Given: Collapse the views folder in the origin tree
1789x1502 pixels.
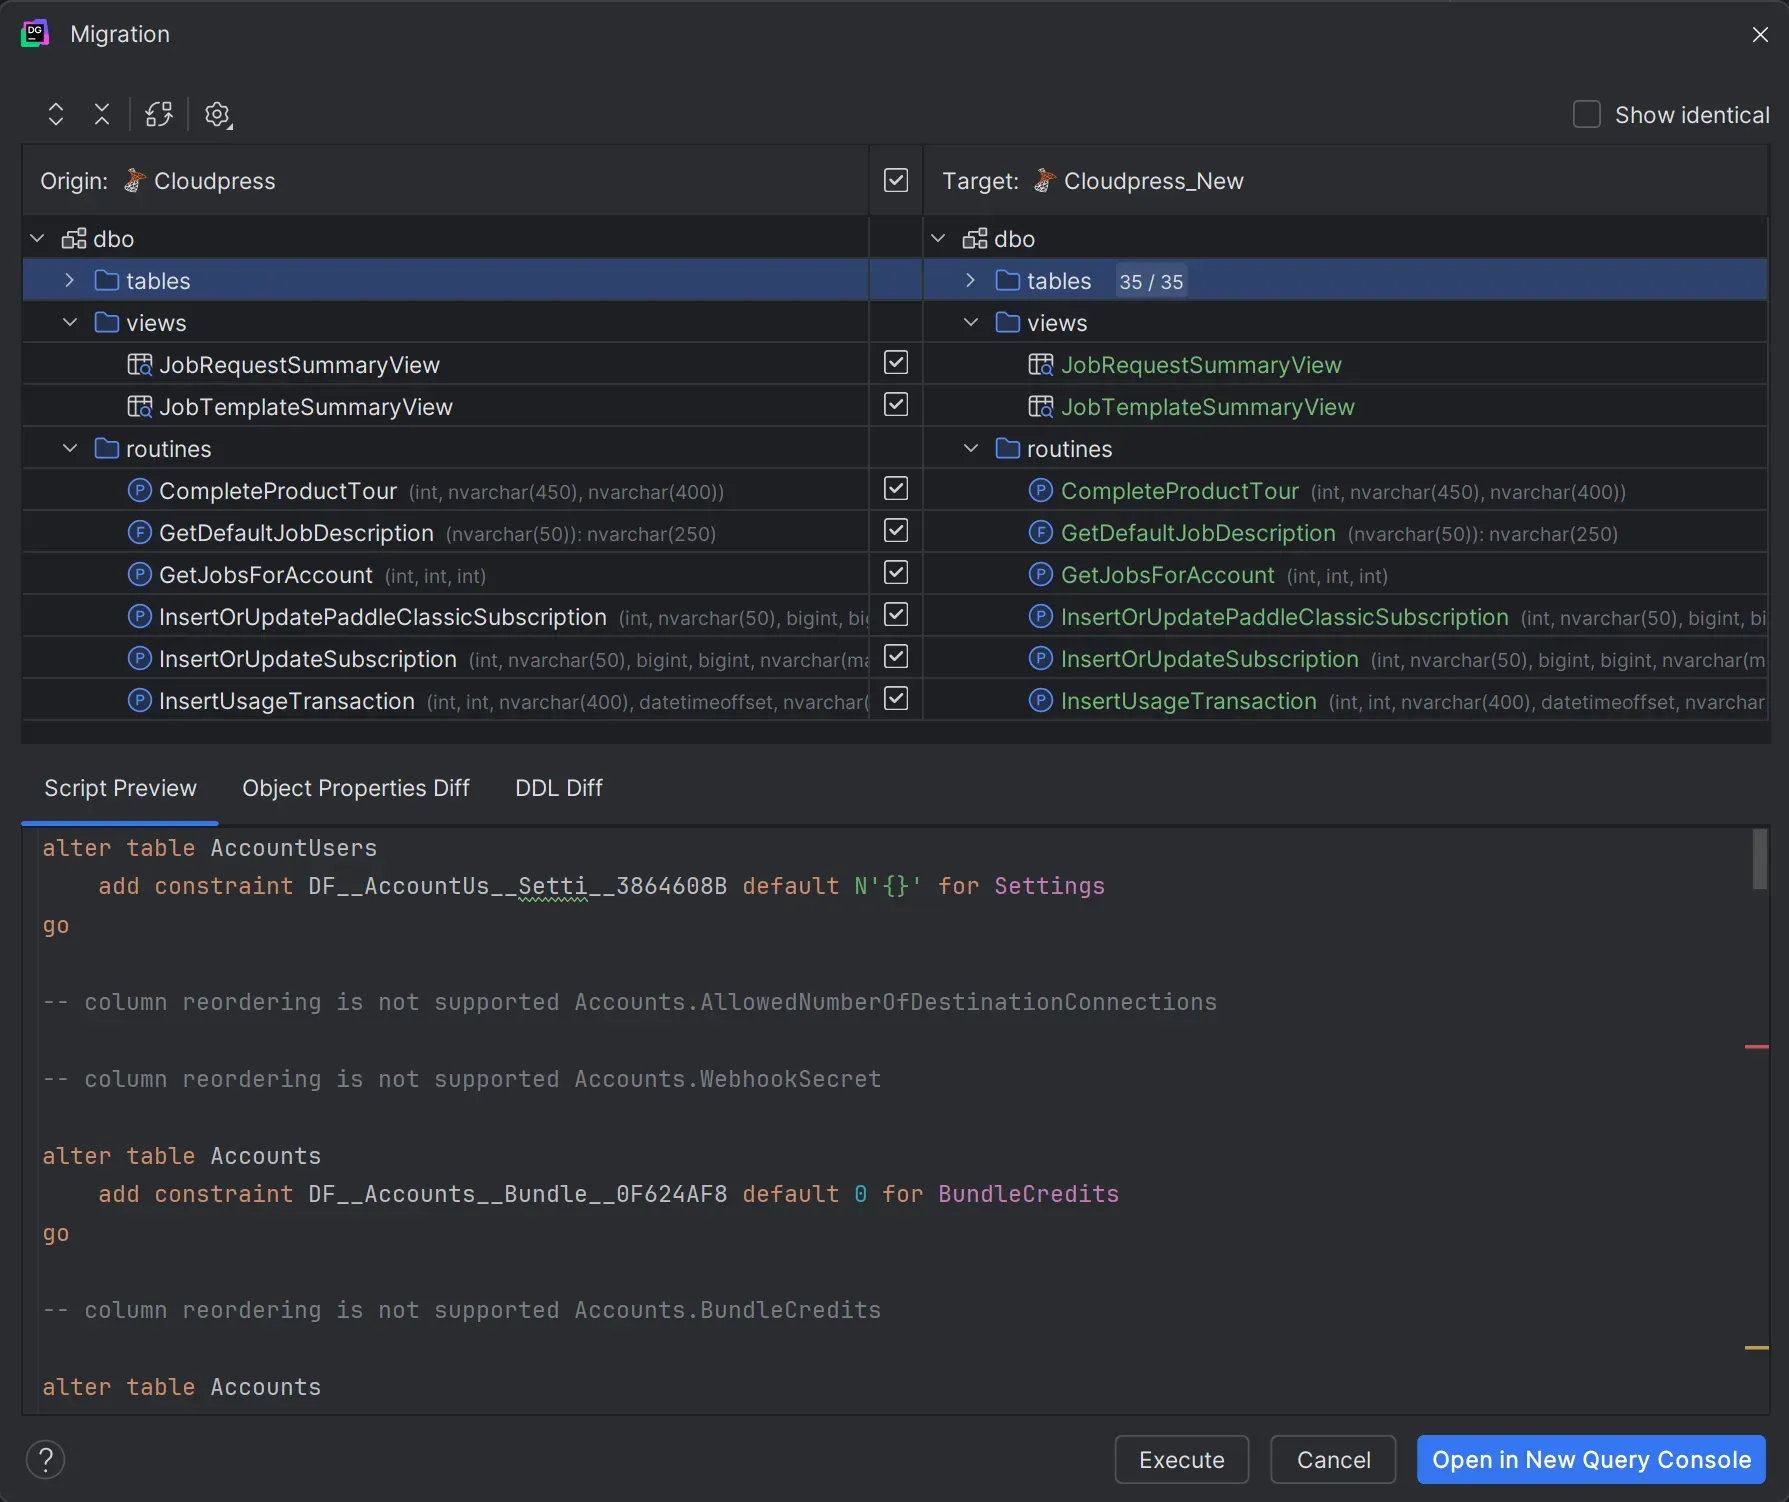Looking at the screenshot, I should [69, 322].
